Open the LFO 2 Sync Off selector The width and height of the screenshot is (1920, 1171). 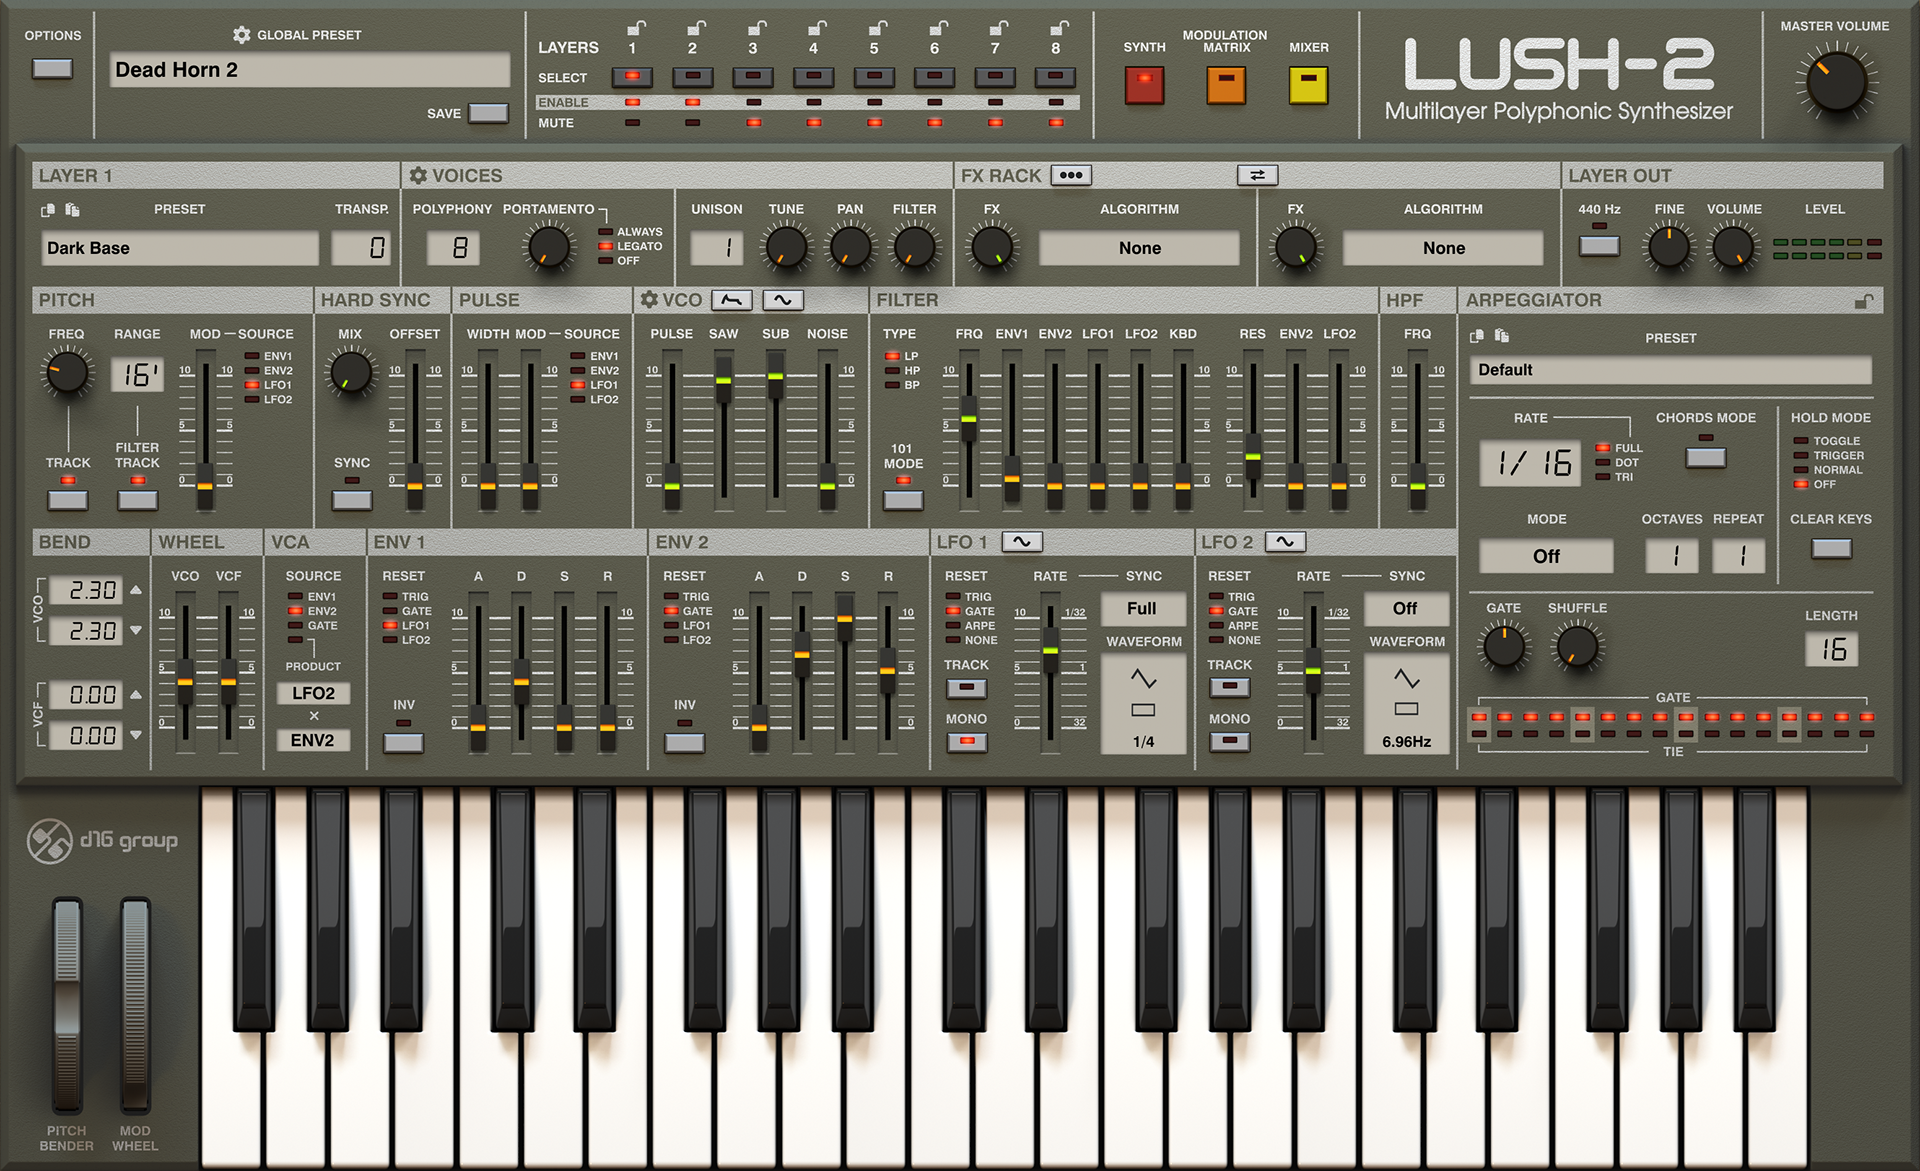click(1406, 609)
